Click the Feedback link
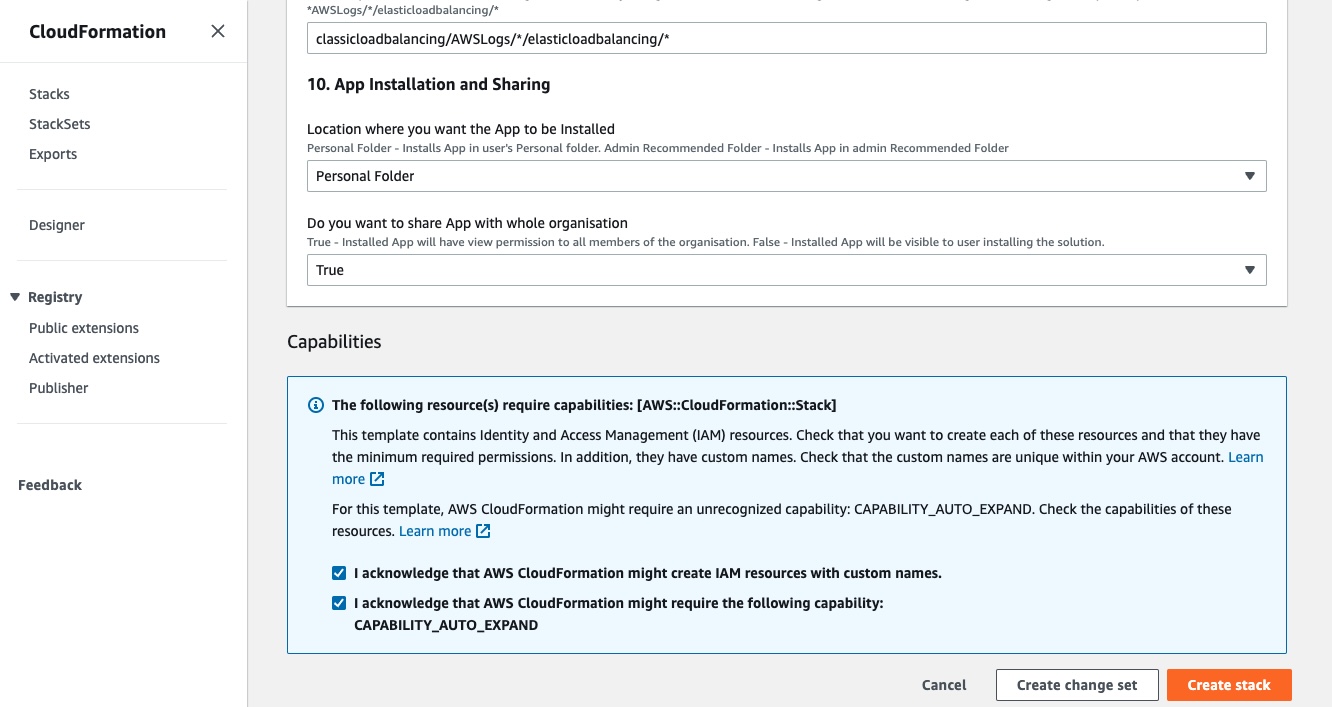Viewport: 1332px width, 707px height. (48, 485)
